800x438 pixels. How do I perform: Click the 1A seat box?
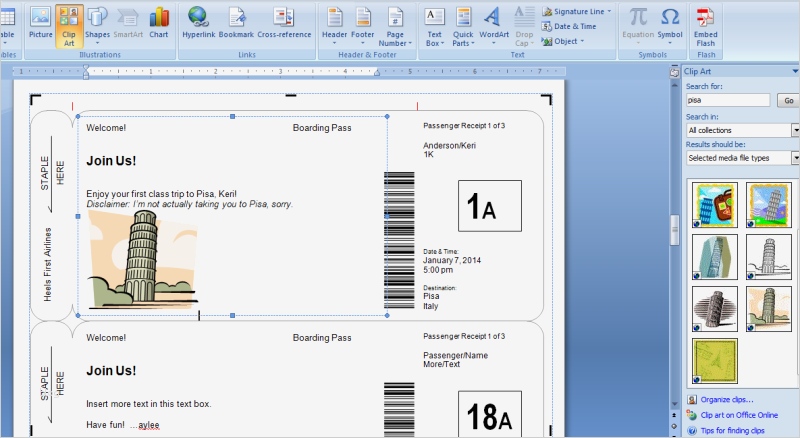[490, 206]
